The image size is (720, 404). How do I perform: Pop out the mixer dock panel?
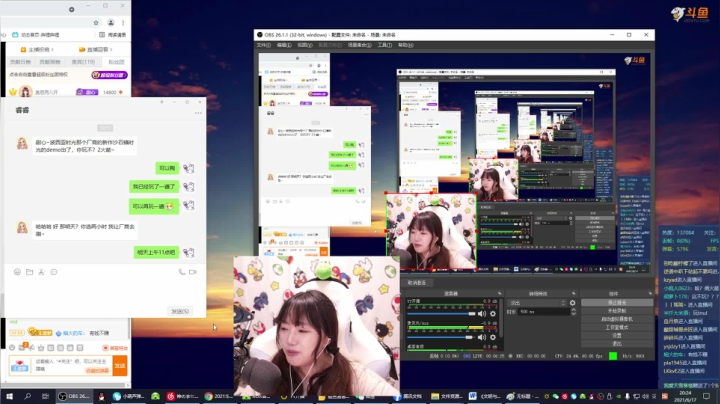[x=500, y=293]
